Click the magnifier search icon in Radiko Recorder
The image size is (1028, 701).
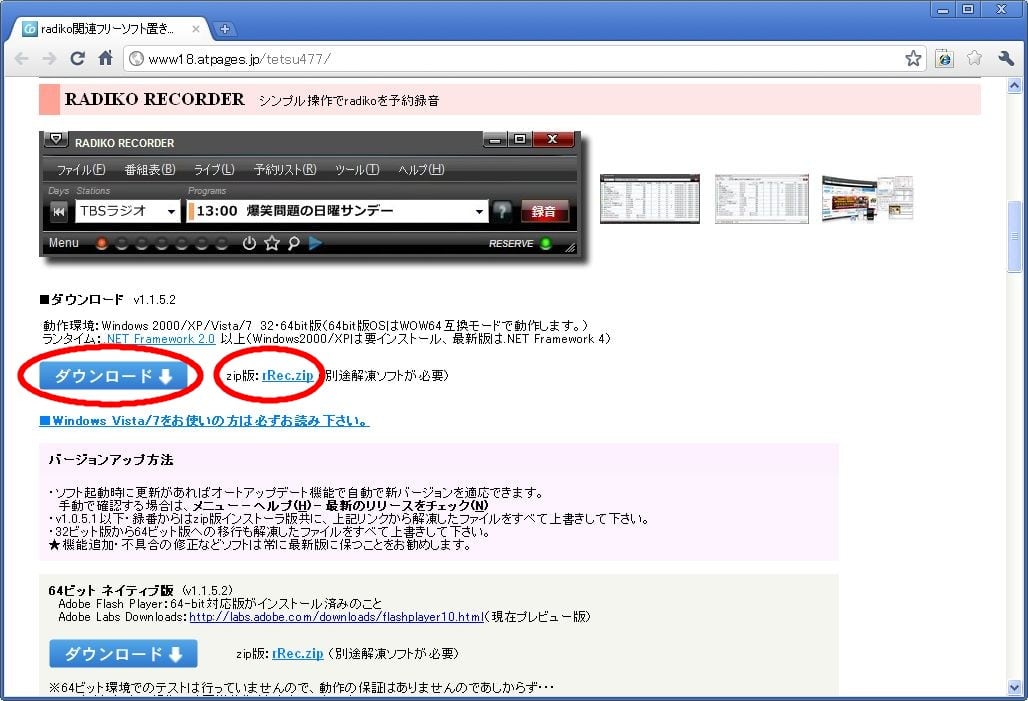coord(294,243)
